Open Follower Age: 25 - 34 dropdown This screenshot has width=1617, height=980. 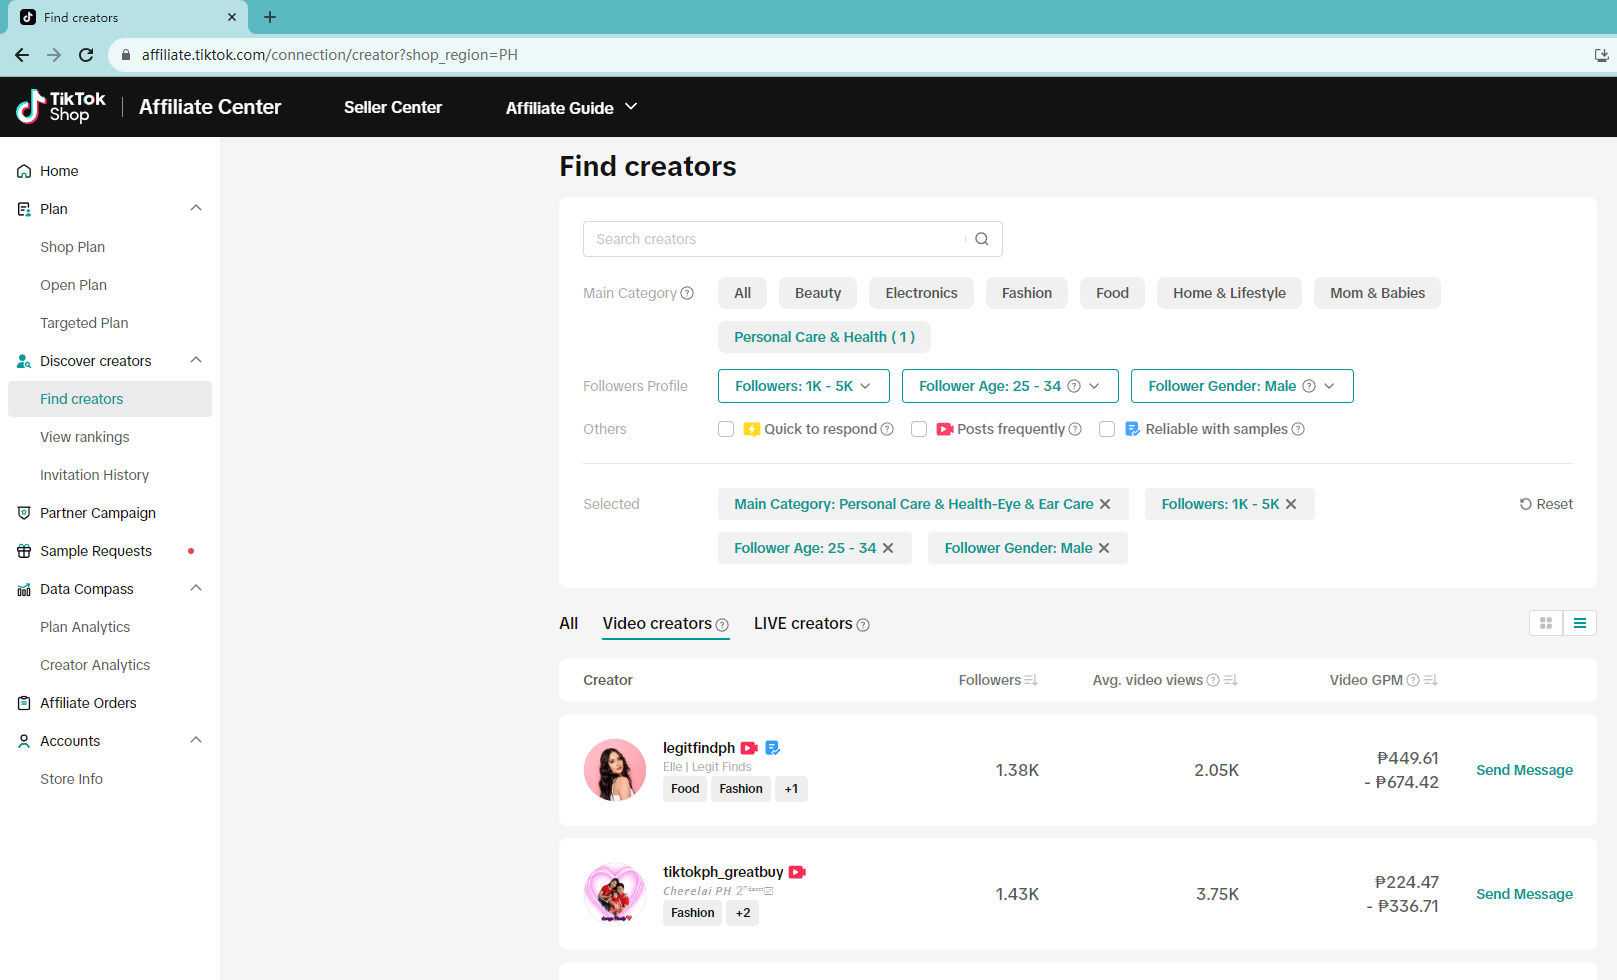1010,386
